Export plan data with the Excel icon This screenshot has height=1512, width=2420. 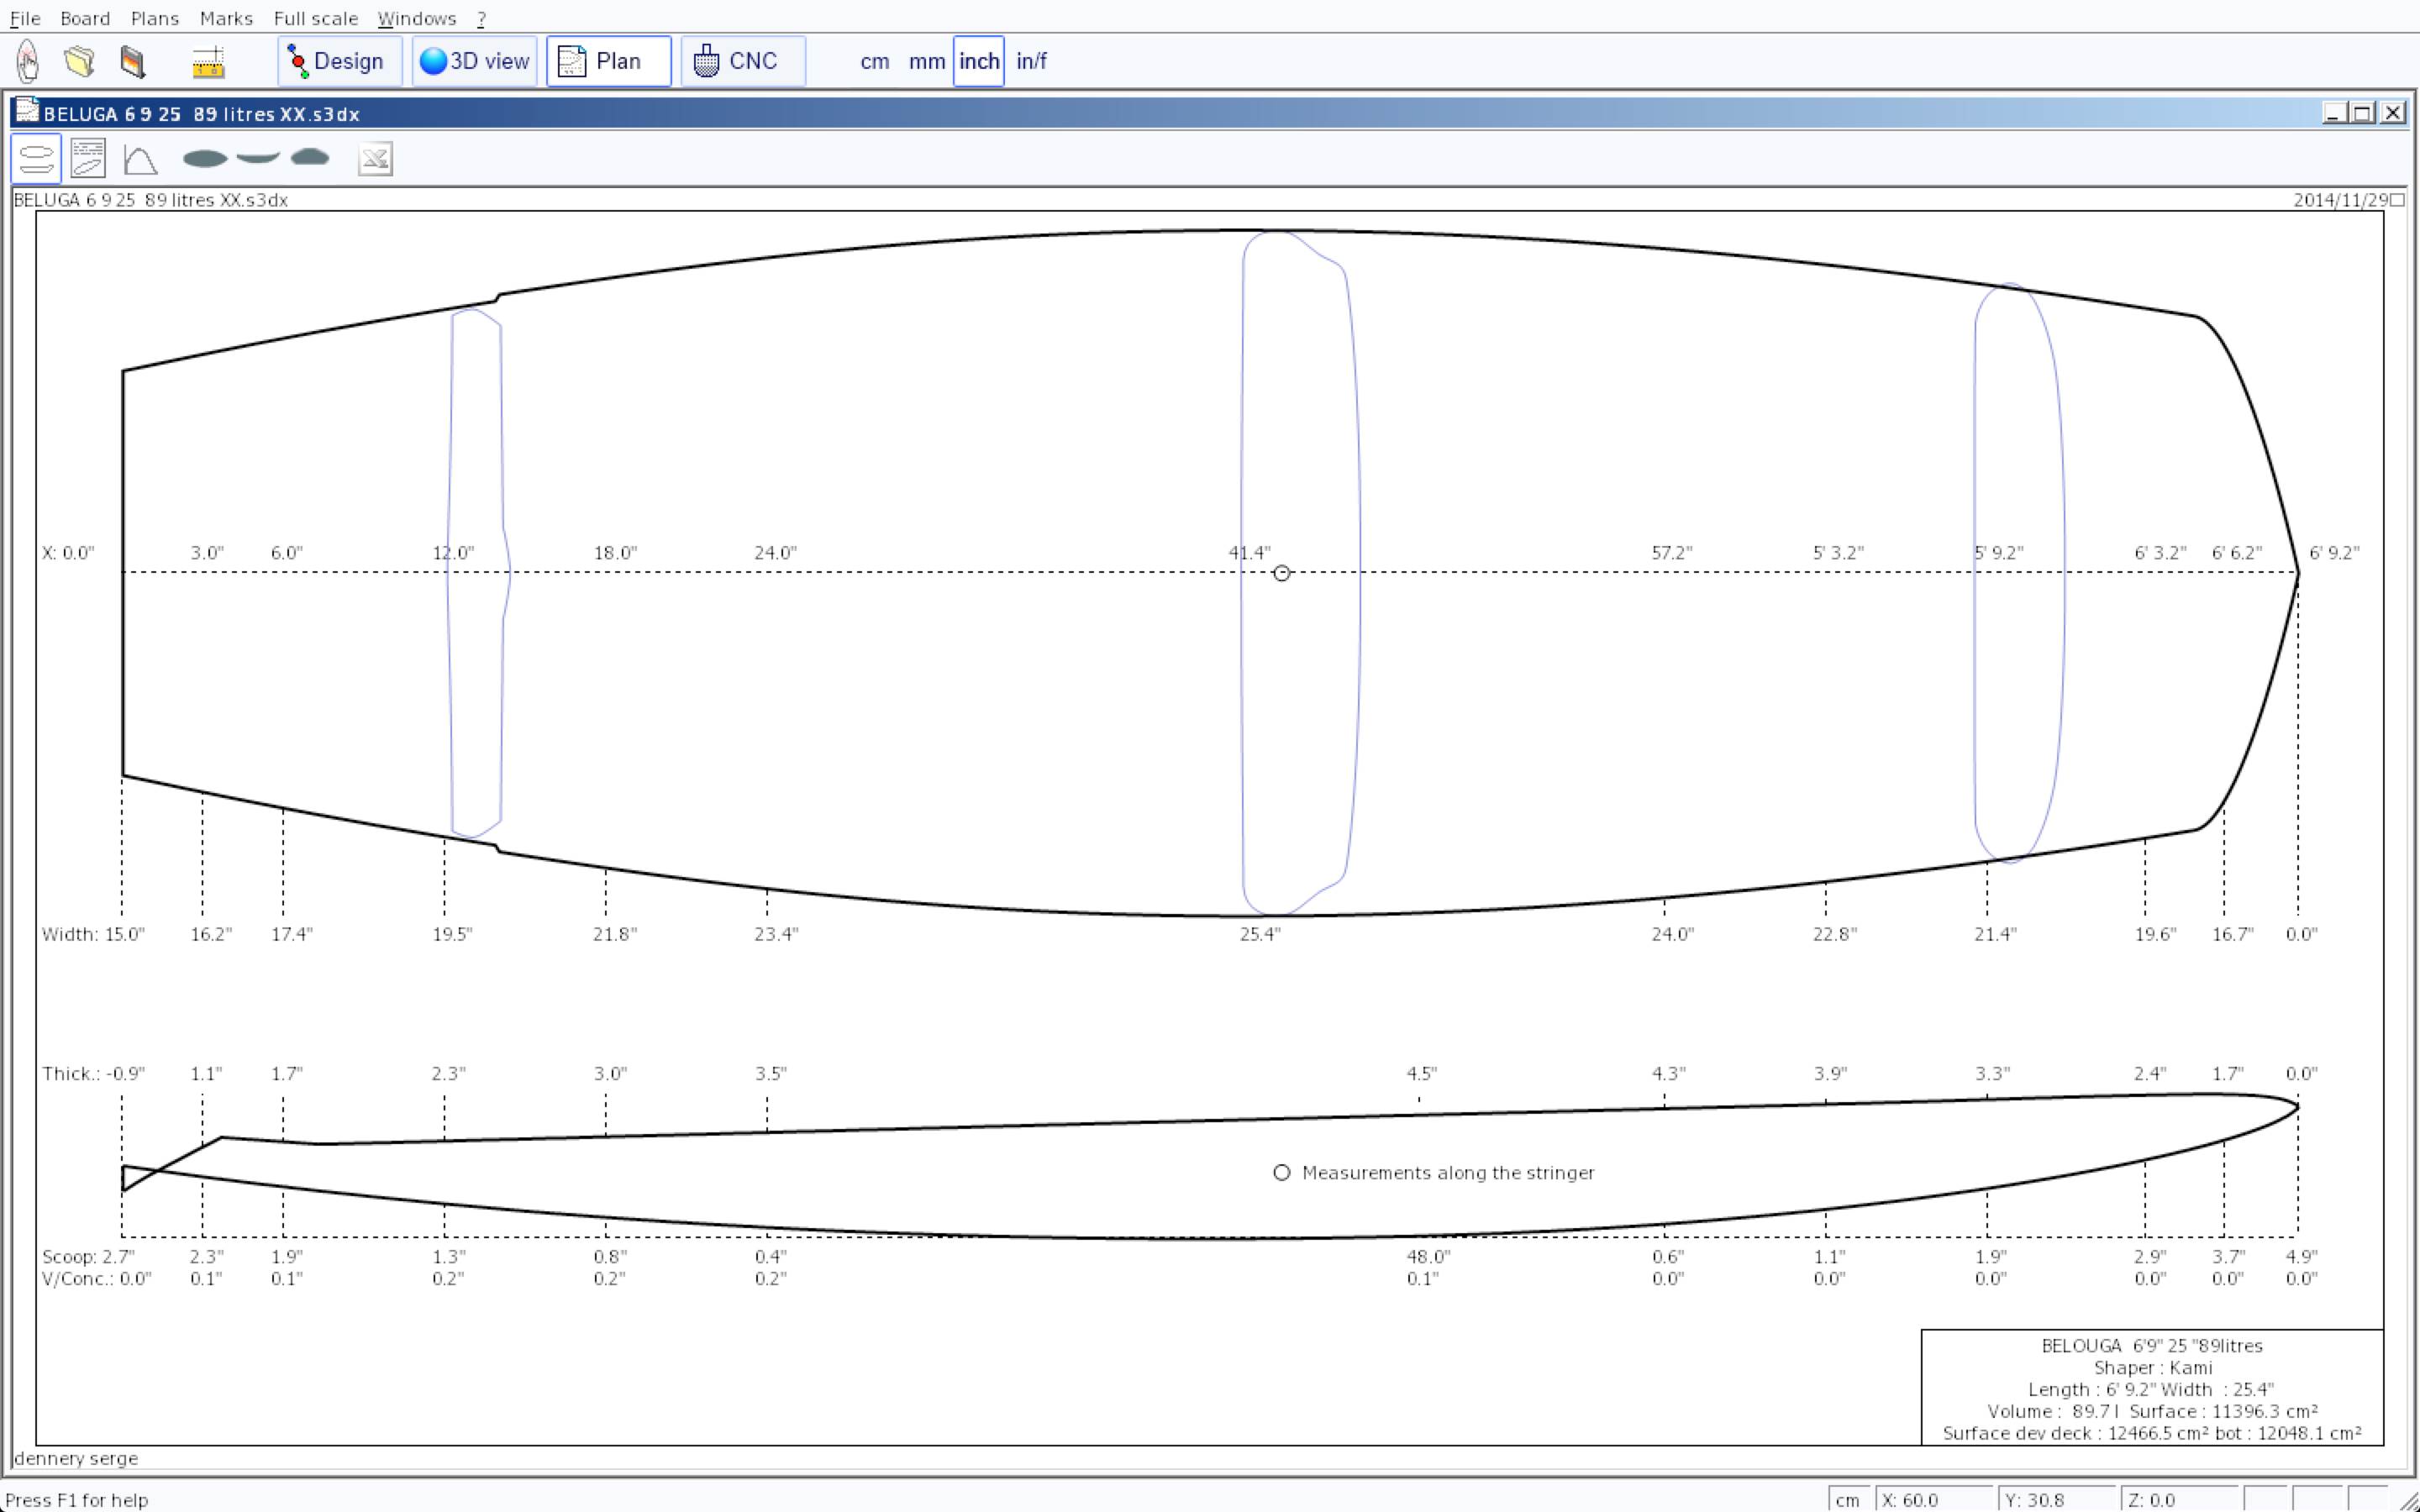(x=375, y=159)
